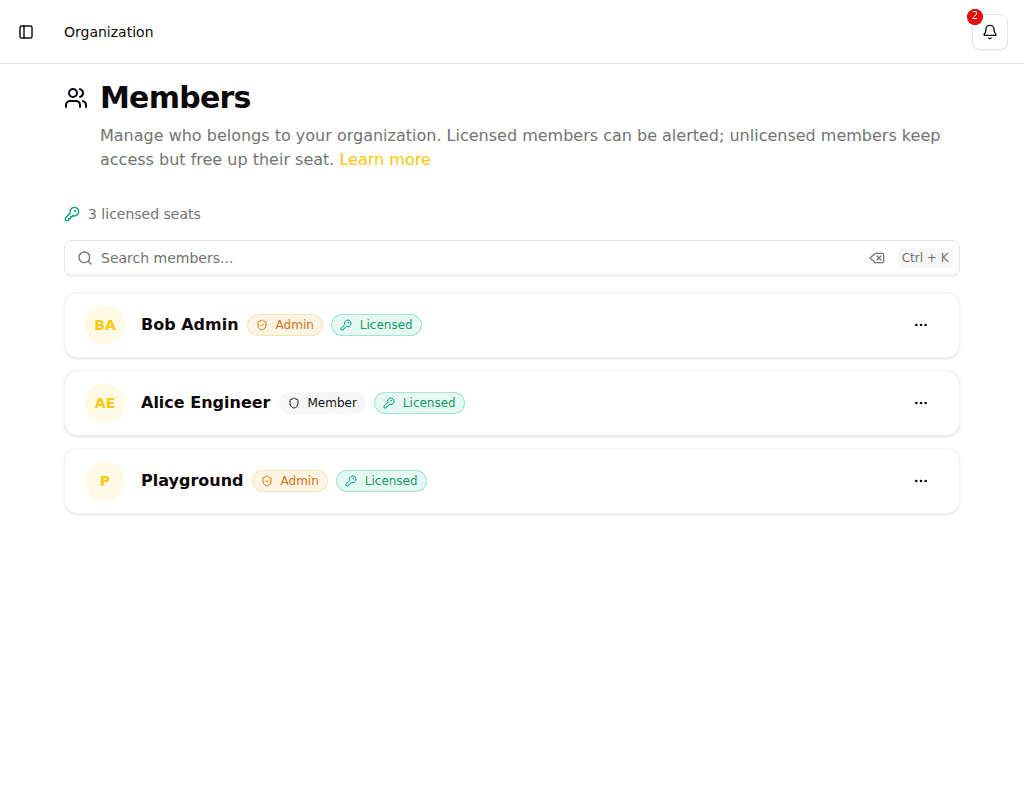Click Bob Admin's Licensed badge

(376, 325)
